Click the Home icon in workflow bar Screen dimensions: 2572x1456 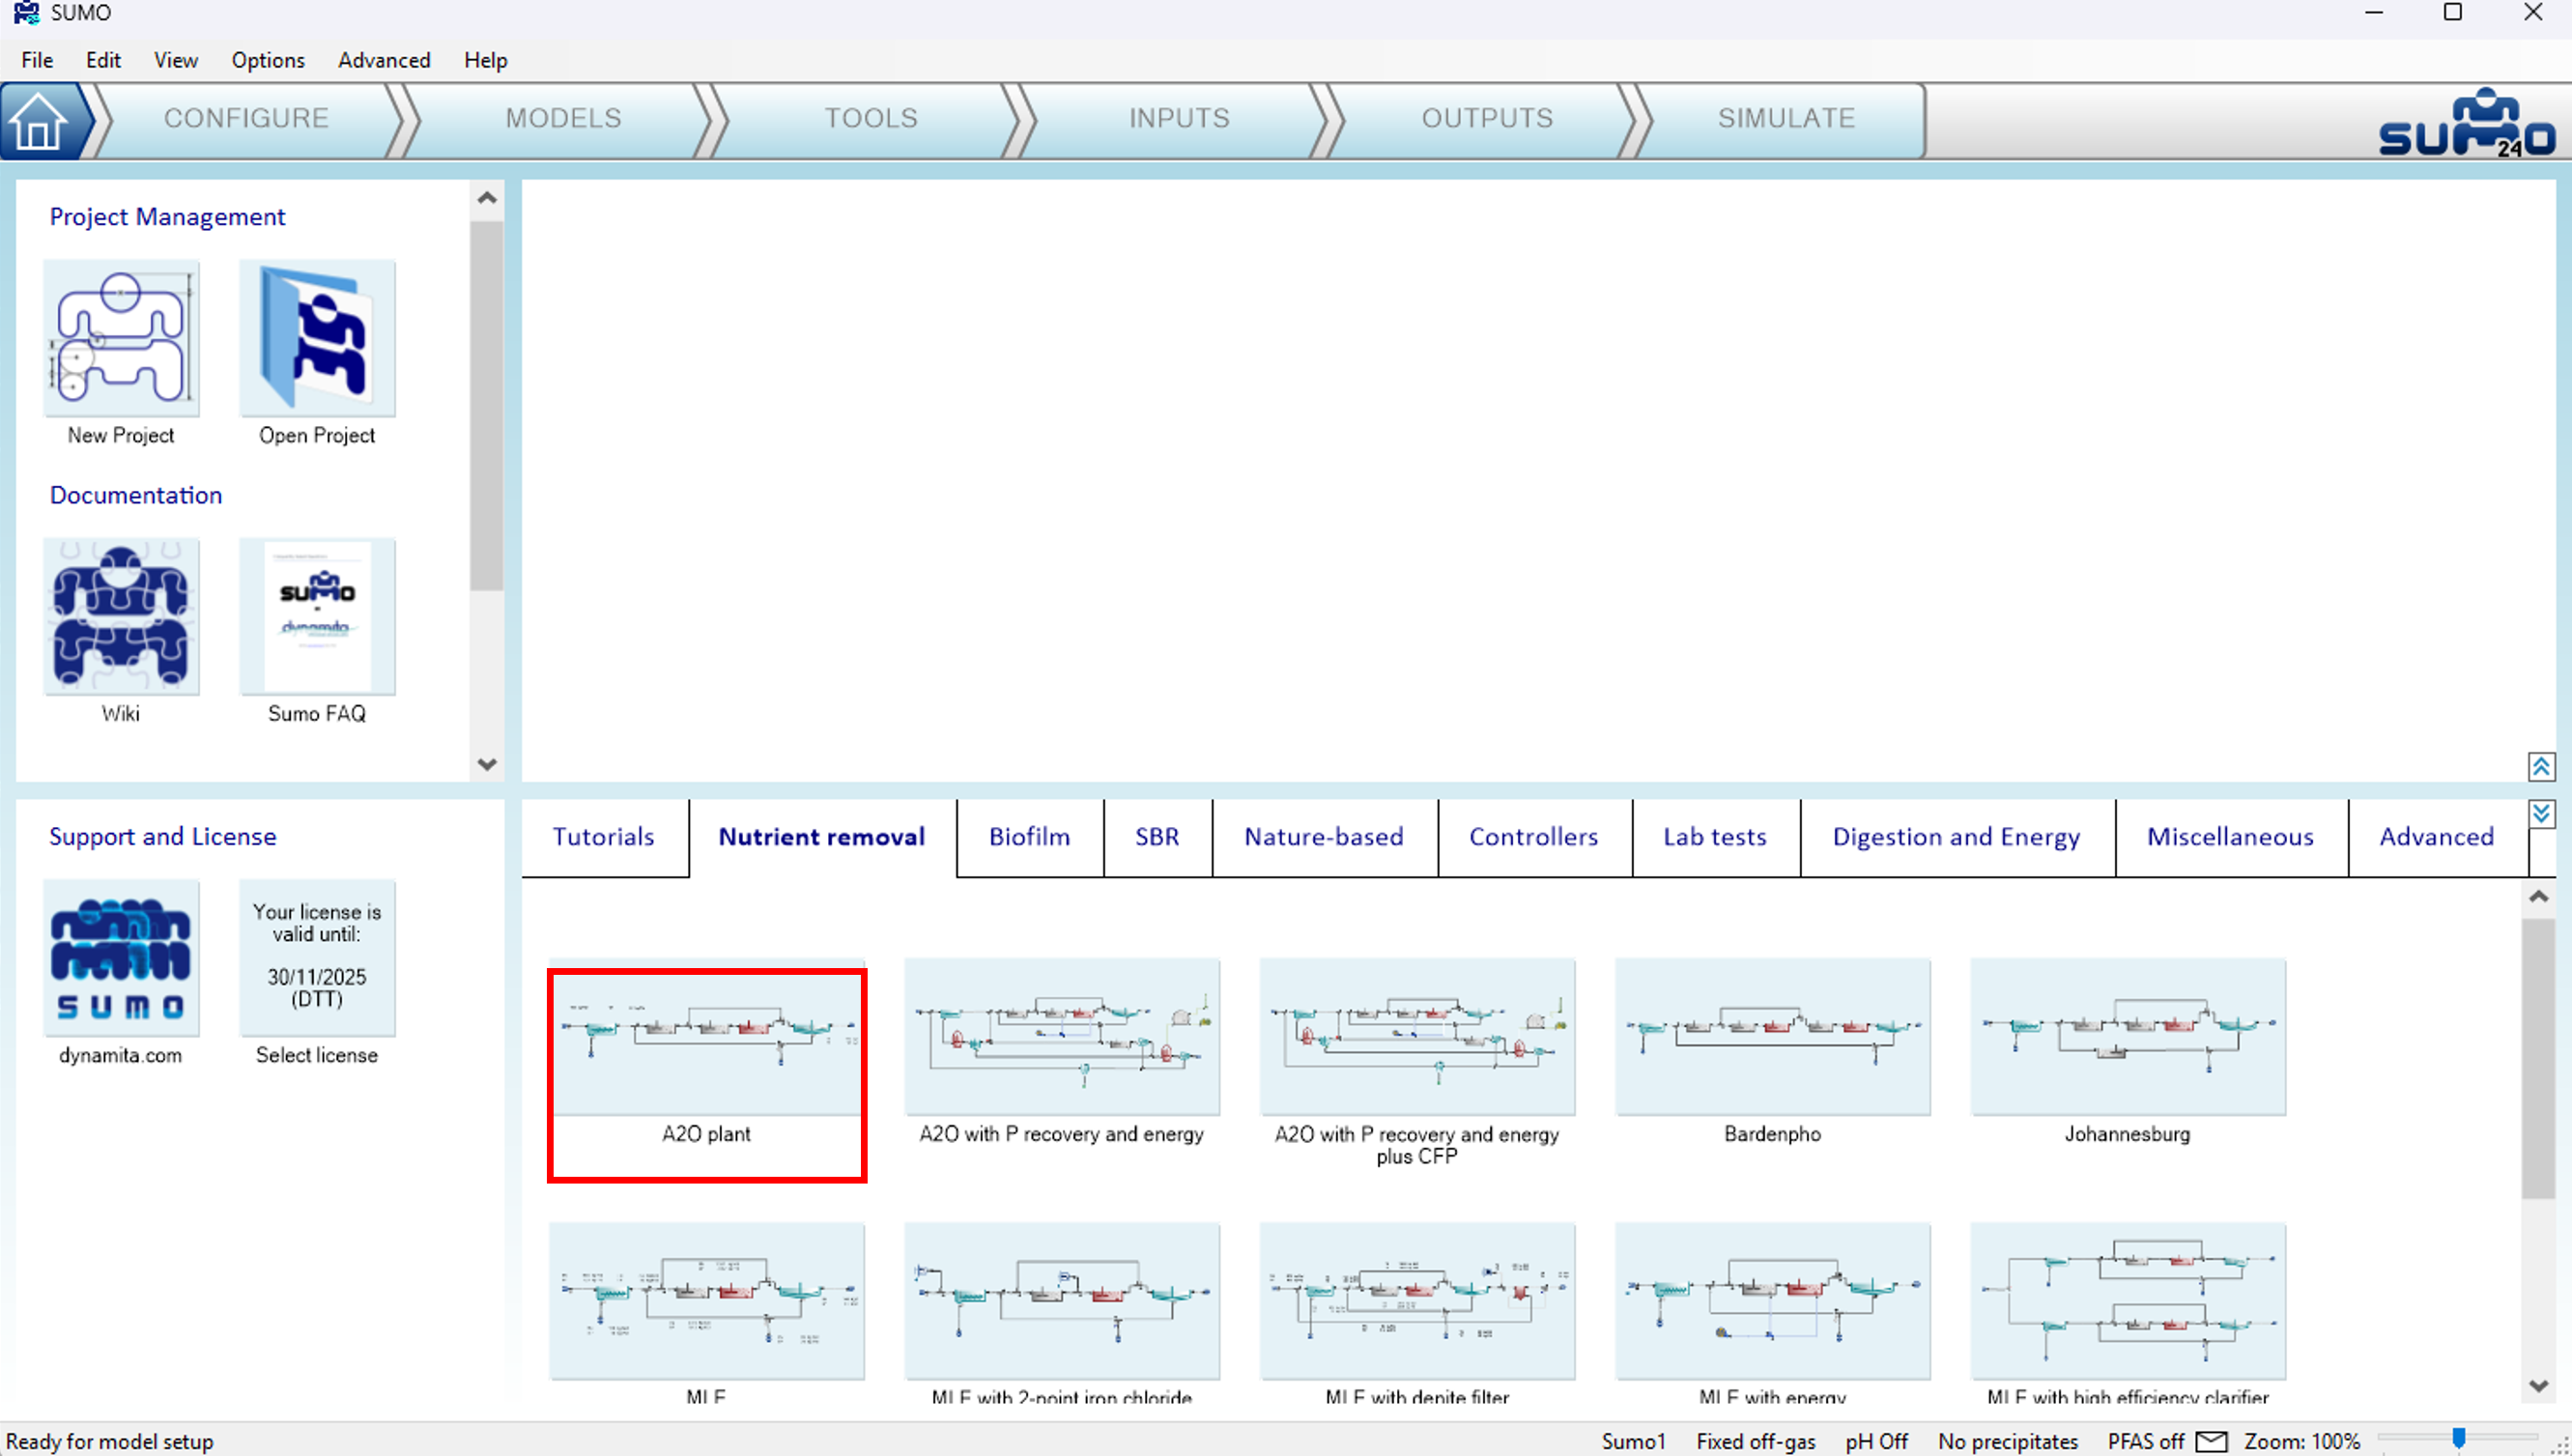coord(40,121)
